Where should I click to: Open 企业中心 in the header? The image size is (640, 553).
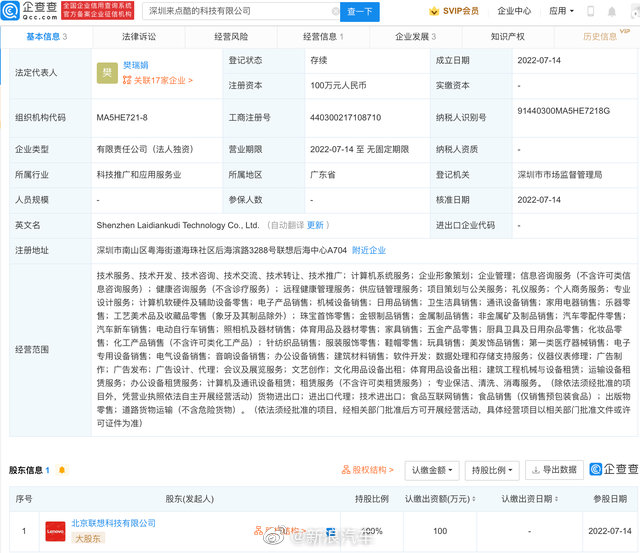(x=514, y=11)
